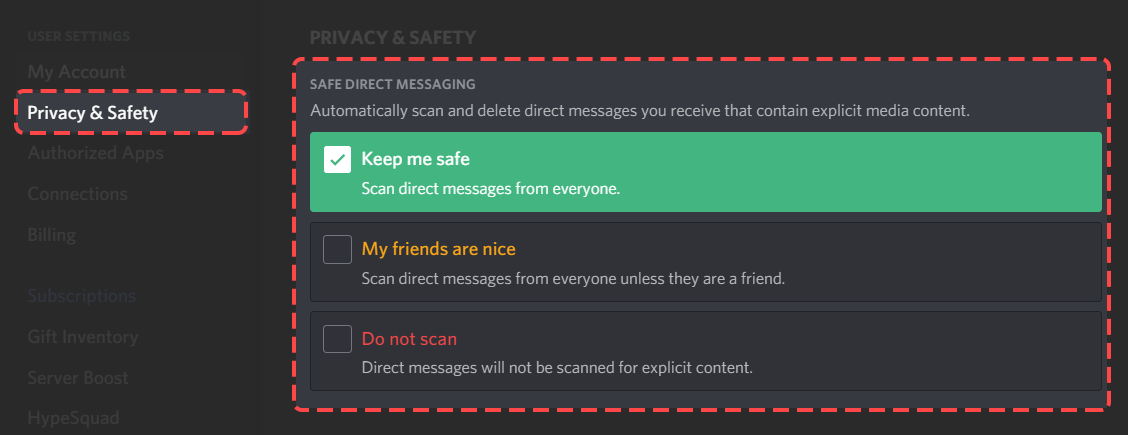Click the orange "My friends are nice" title
The image size is (1128, 435).
point(439,249)
